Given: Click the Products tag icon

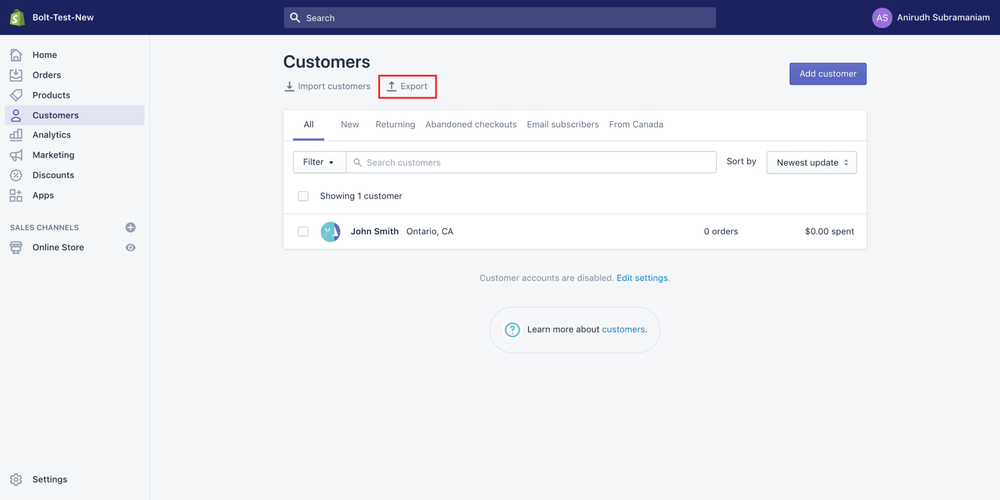Looking at the screenshot, I should coord(16,95).
